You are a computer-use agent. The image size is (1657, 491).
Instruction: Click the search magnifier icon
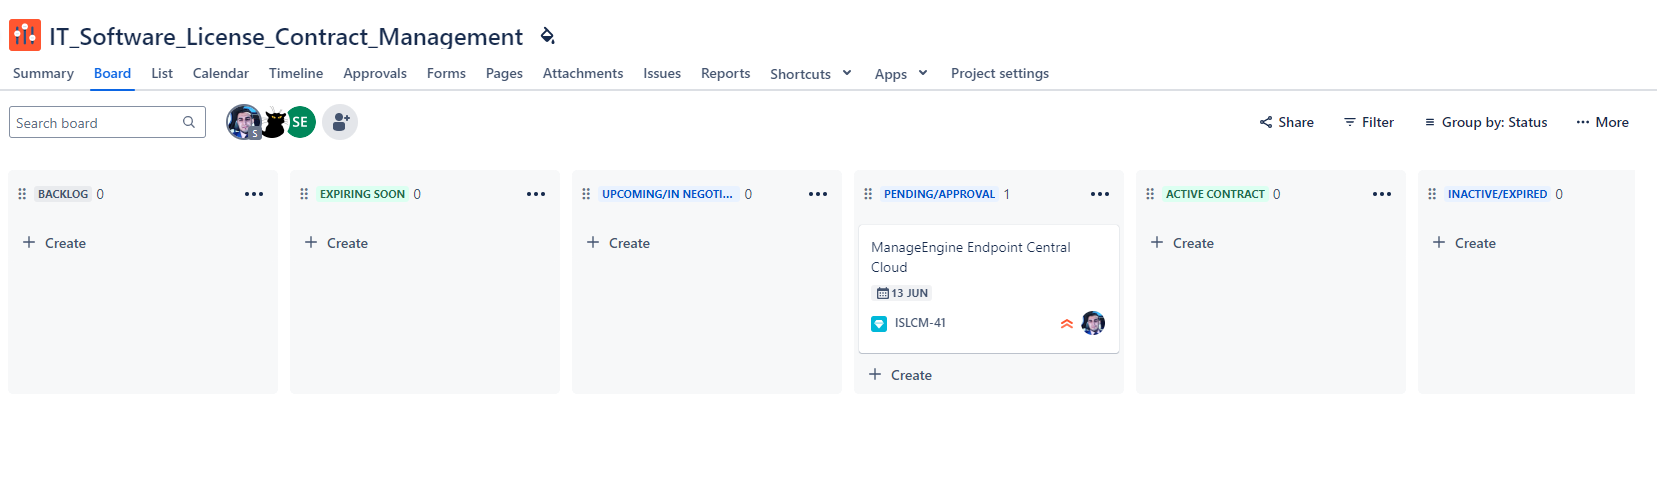pyautogui.click(x=189, y=122)
